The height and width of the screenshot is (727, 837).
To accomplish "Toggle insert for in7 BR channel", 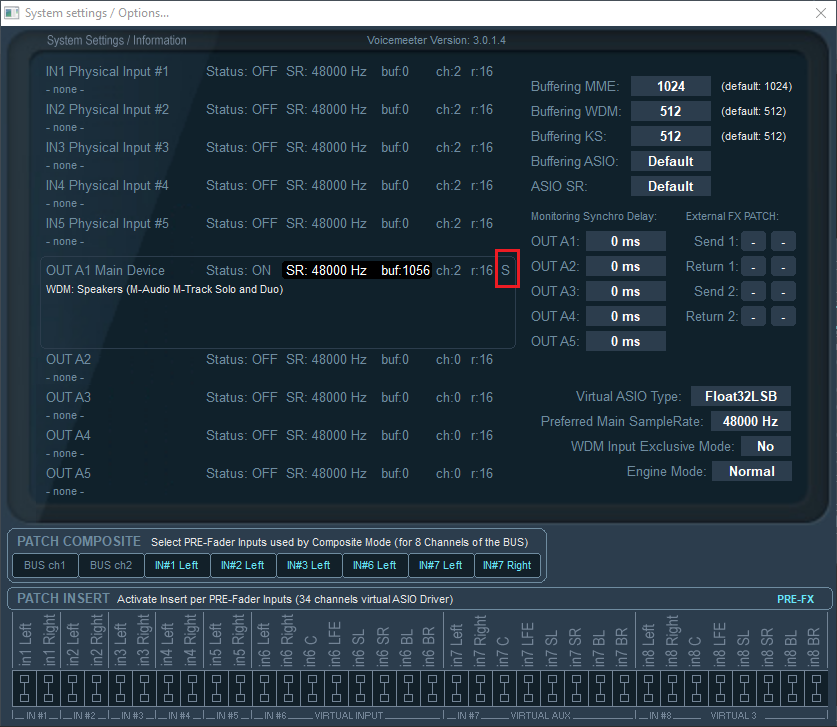I will [622, 686].
